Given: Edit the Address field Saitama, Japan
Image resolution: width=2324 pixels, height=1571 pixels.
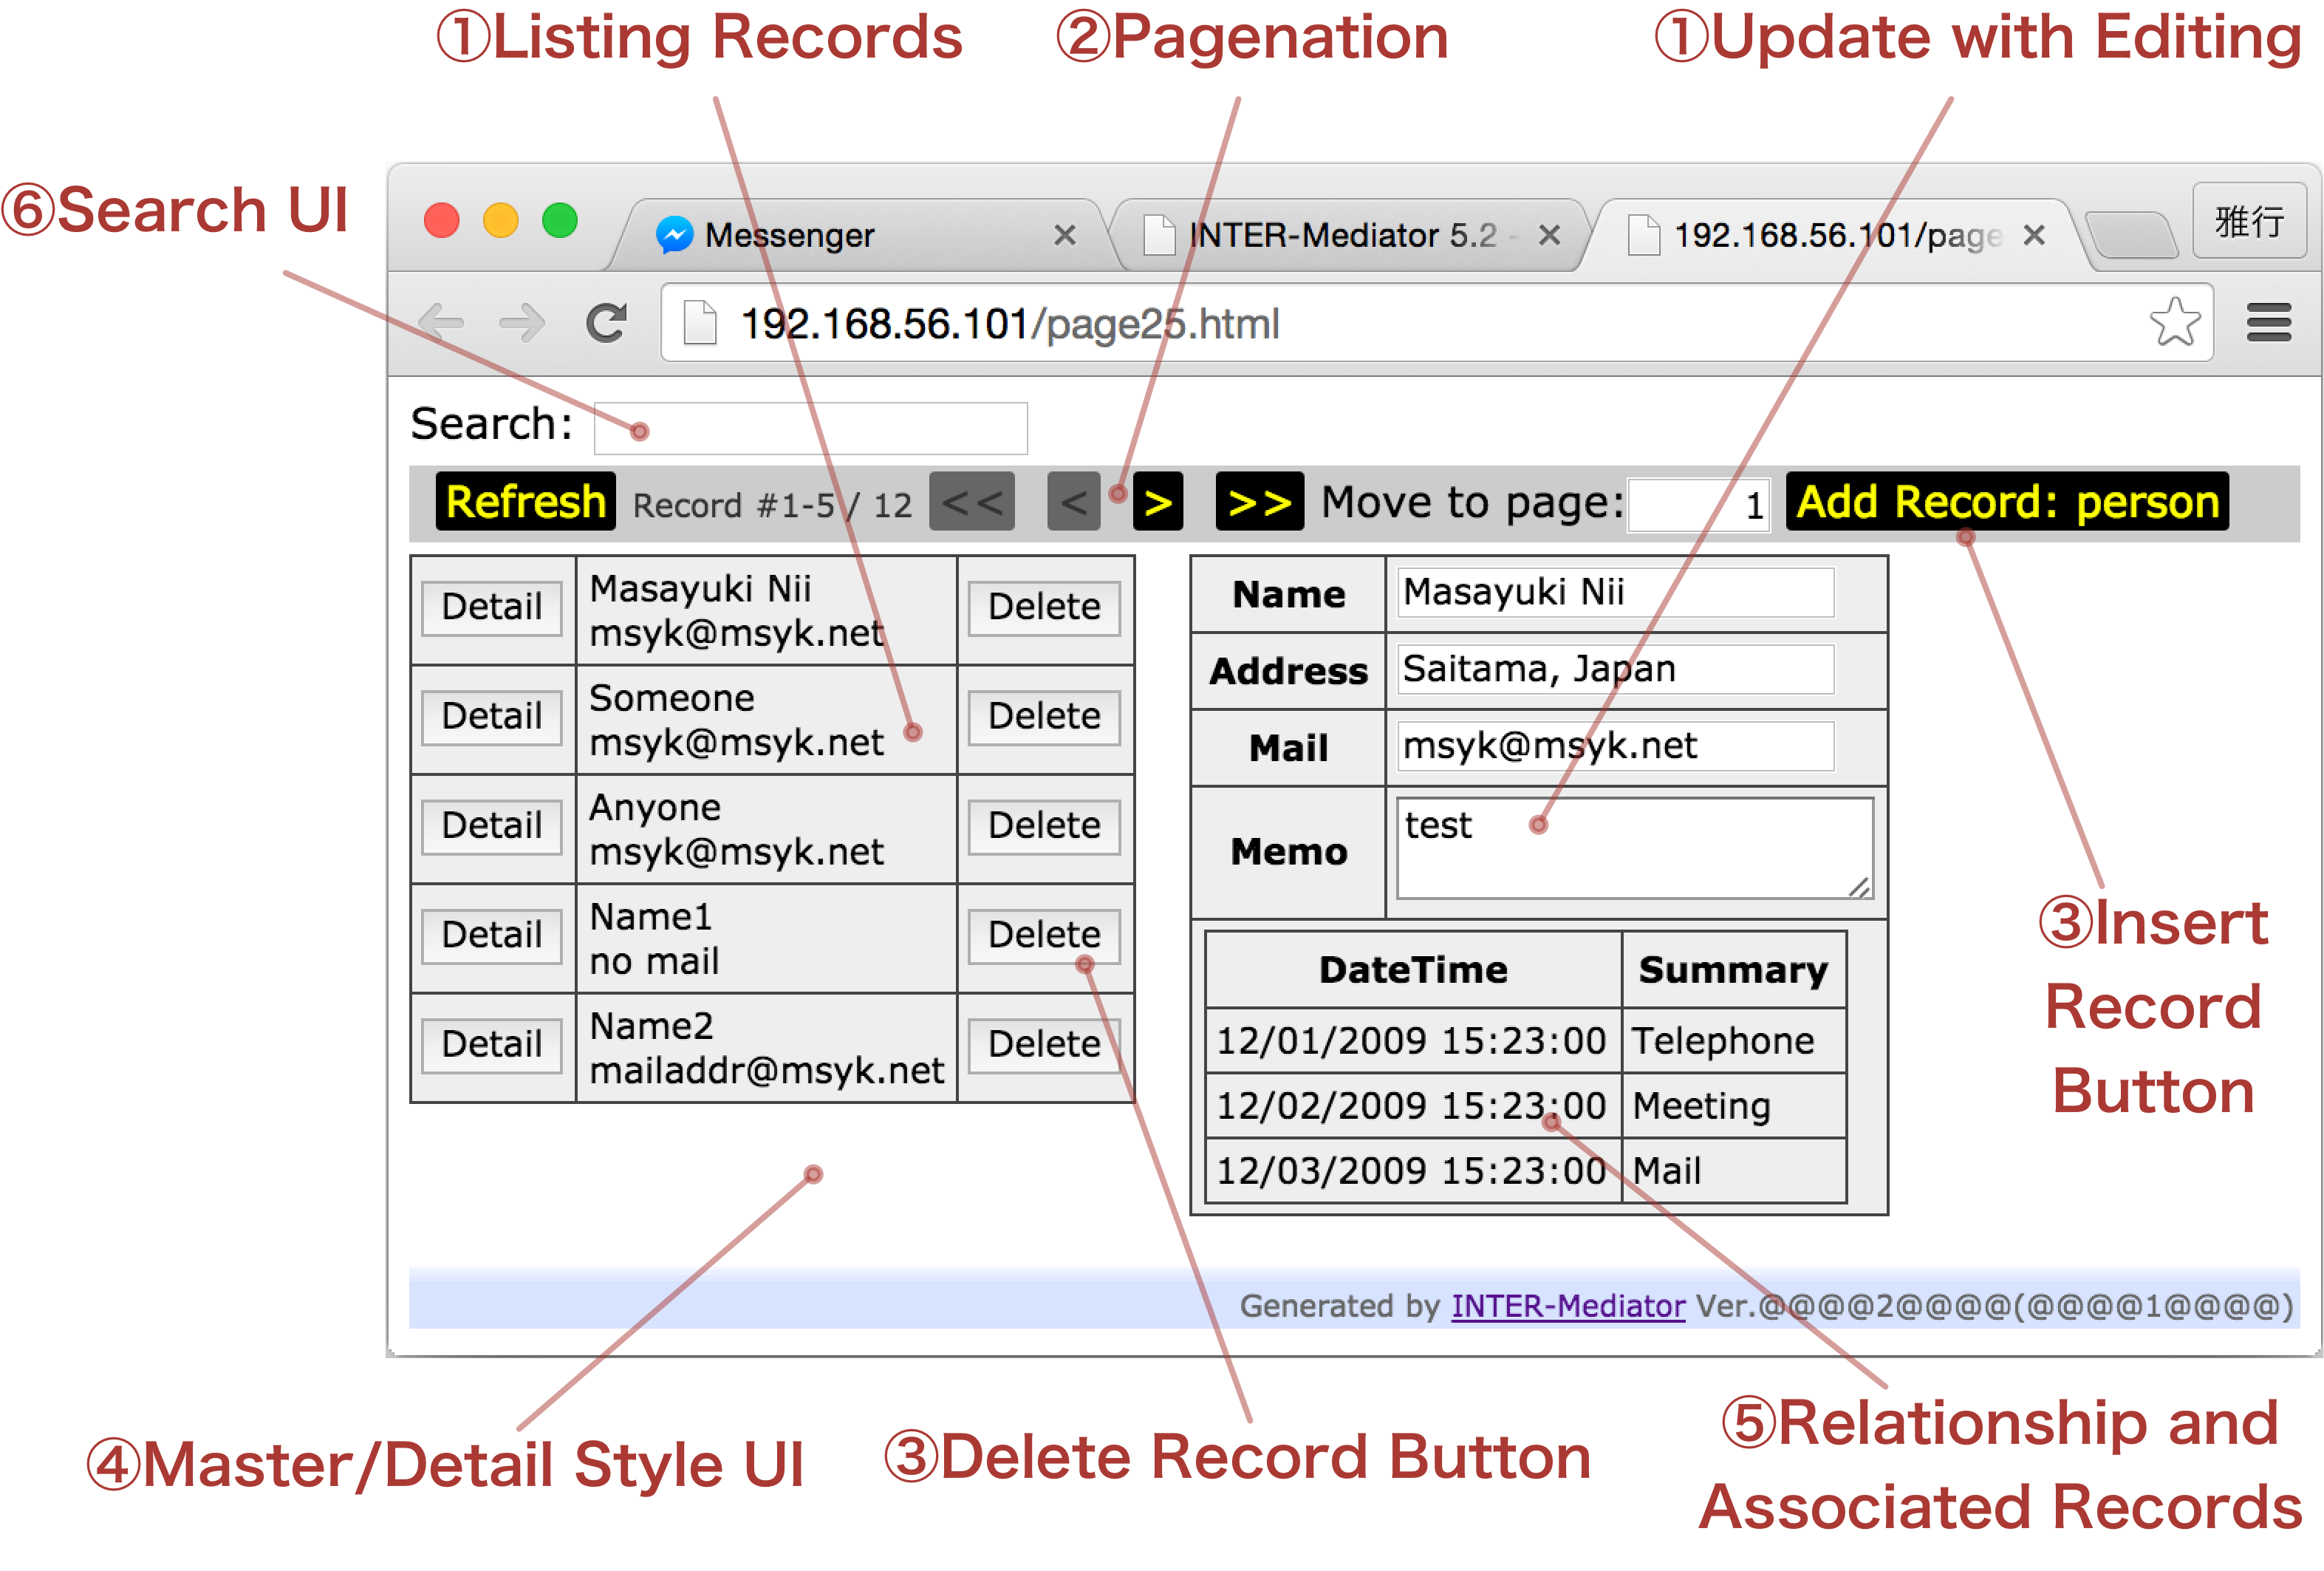Looking at the screenshot, I should click(x=1615, y=669).
